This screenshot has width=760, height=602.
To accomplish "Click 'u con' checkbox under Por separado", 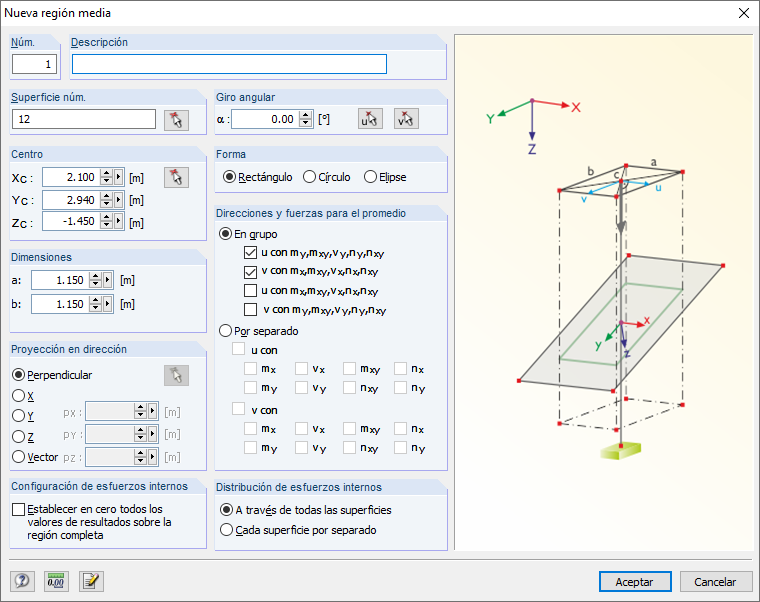I will [x=238, y=349].
